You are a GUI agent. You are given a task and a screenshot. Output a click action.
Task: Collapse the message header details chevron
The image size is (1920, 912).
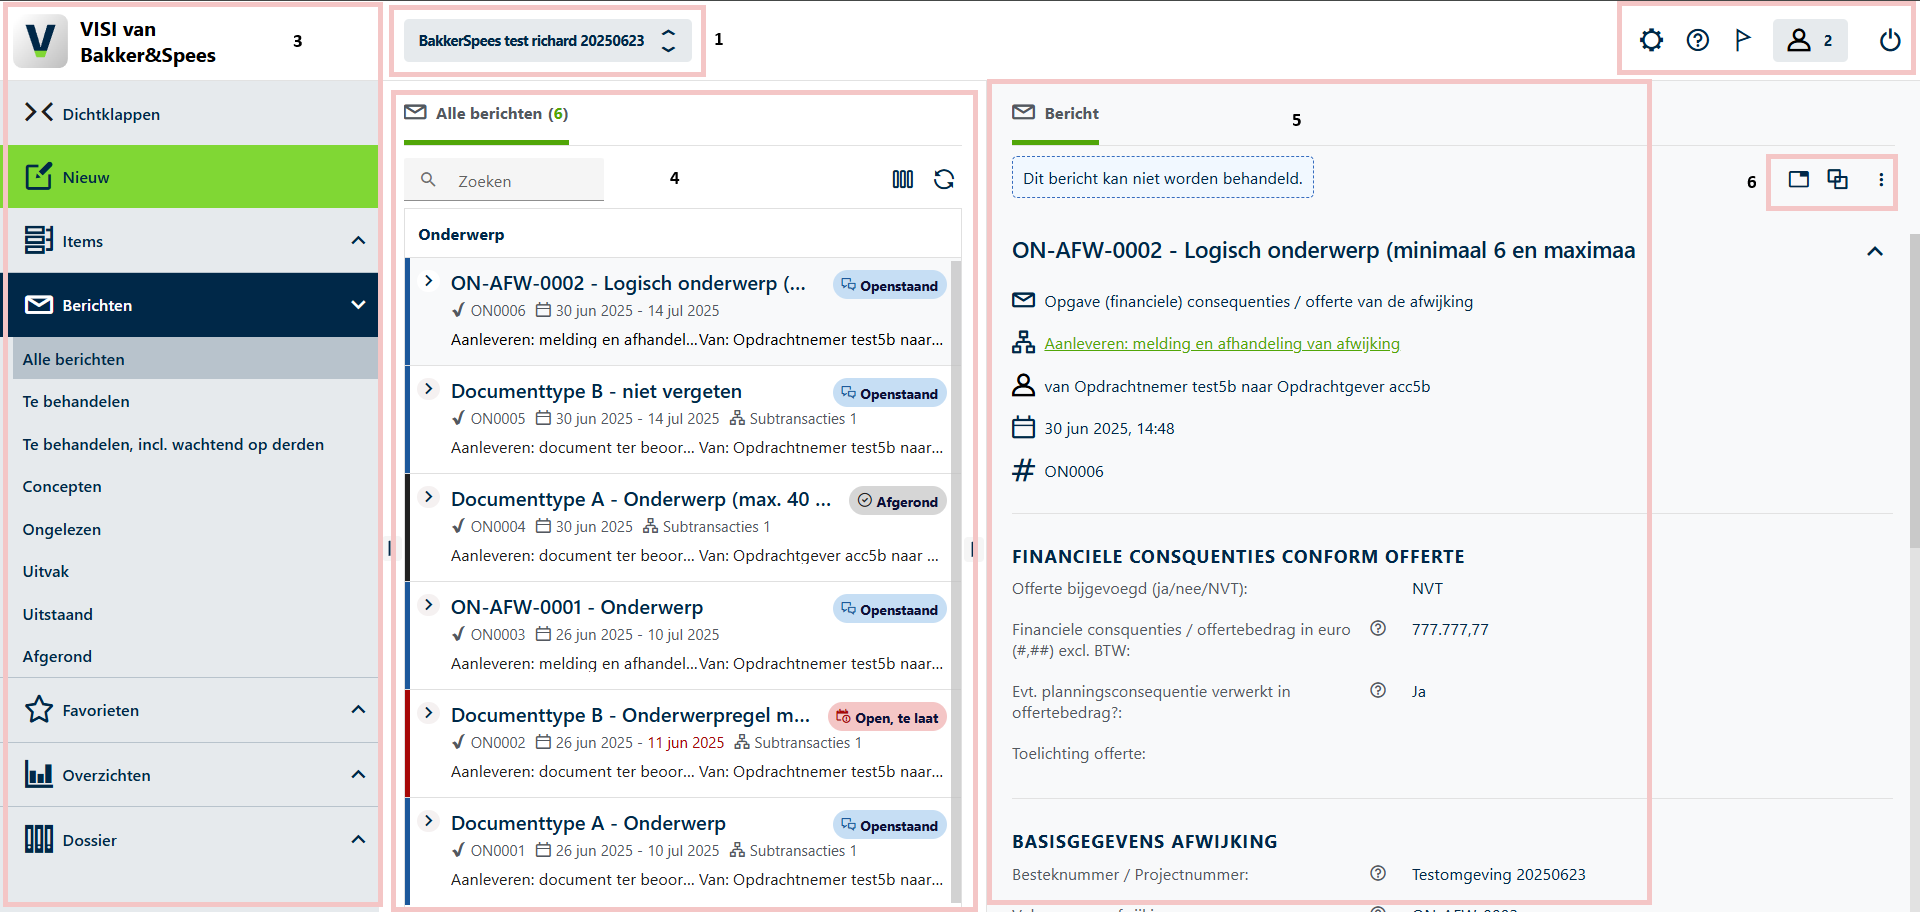pos(1875,251)
